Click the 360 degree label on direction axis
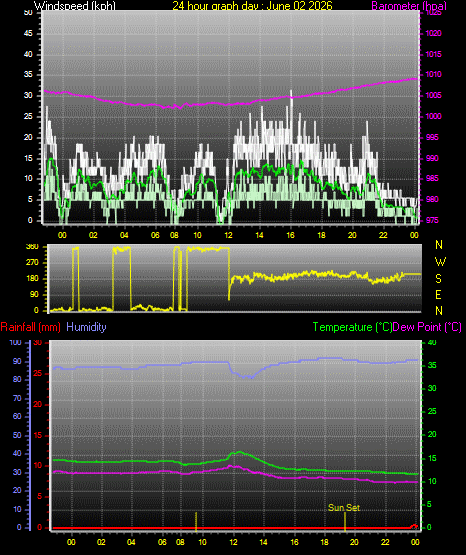This screenshot has width=466, height=555. [33, 247]
